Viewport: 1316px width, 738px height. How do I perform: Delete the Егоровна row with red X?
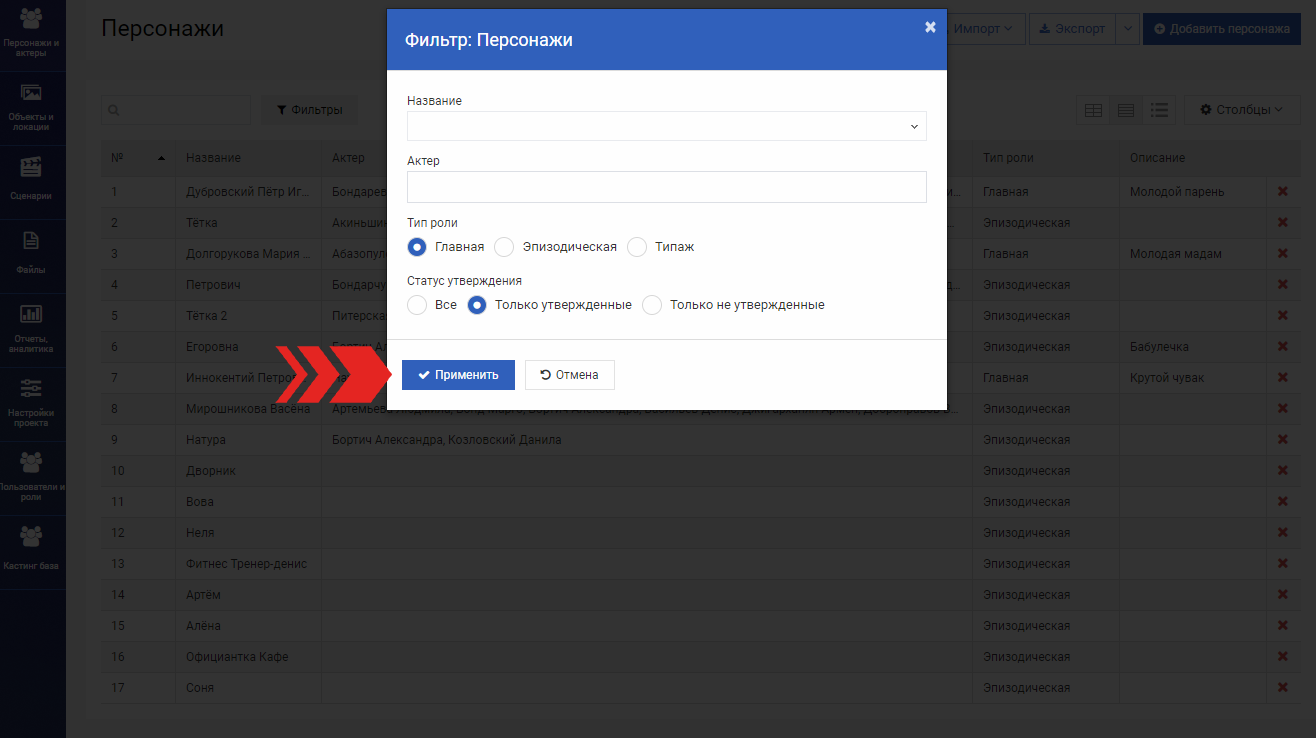coord(1283,346)
